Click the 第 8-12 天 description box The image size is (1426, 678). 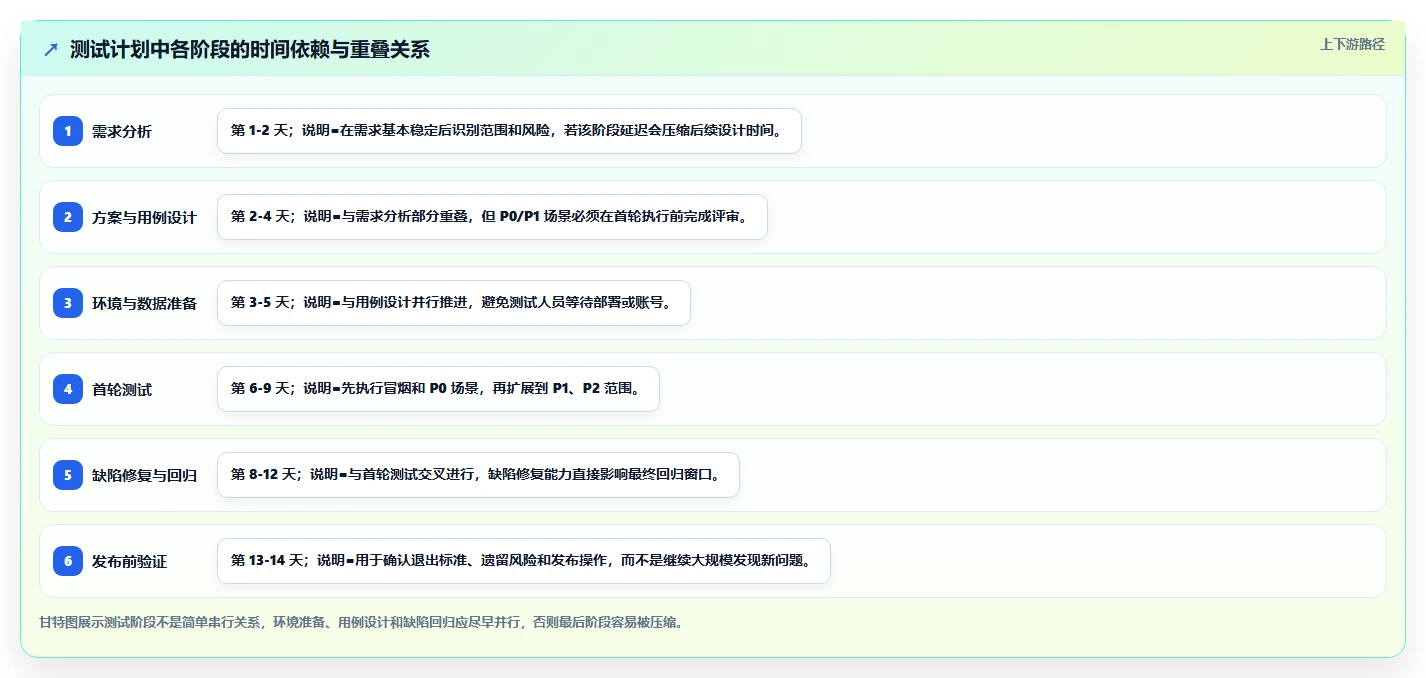pyautogui.click(x=478, y=475)
